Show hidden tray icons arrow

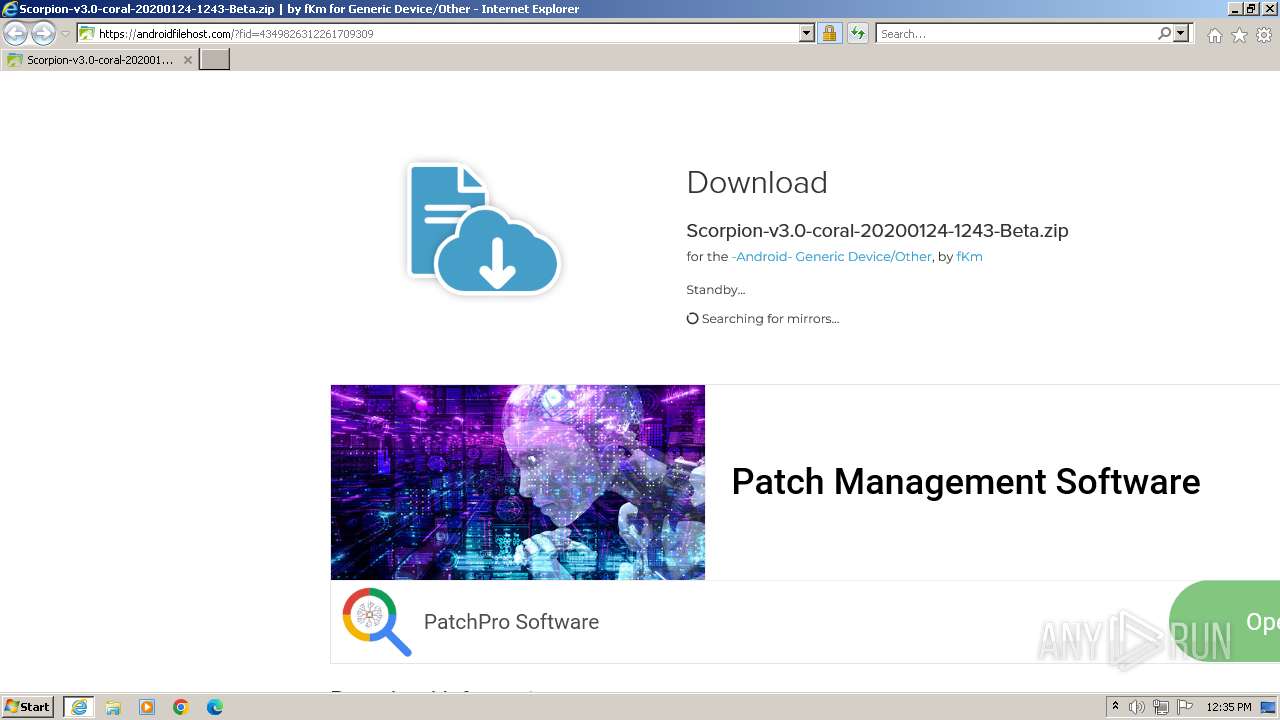(x=1115, y=707)
